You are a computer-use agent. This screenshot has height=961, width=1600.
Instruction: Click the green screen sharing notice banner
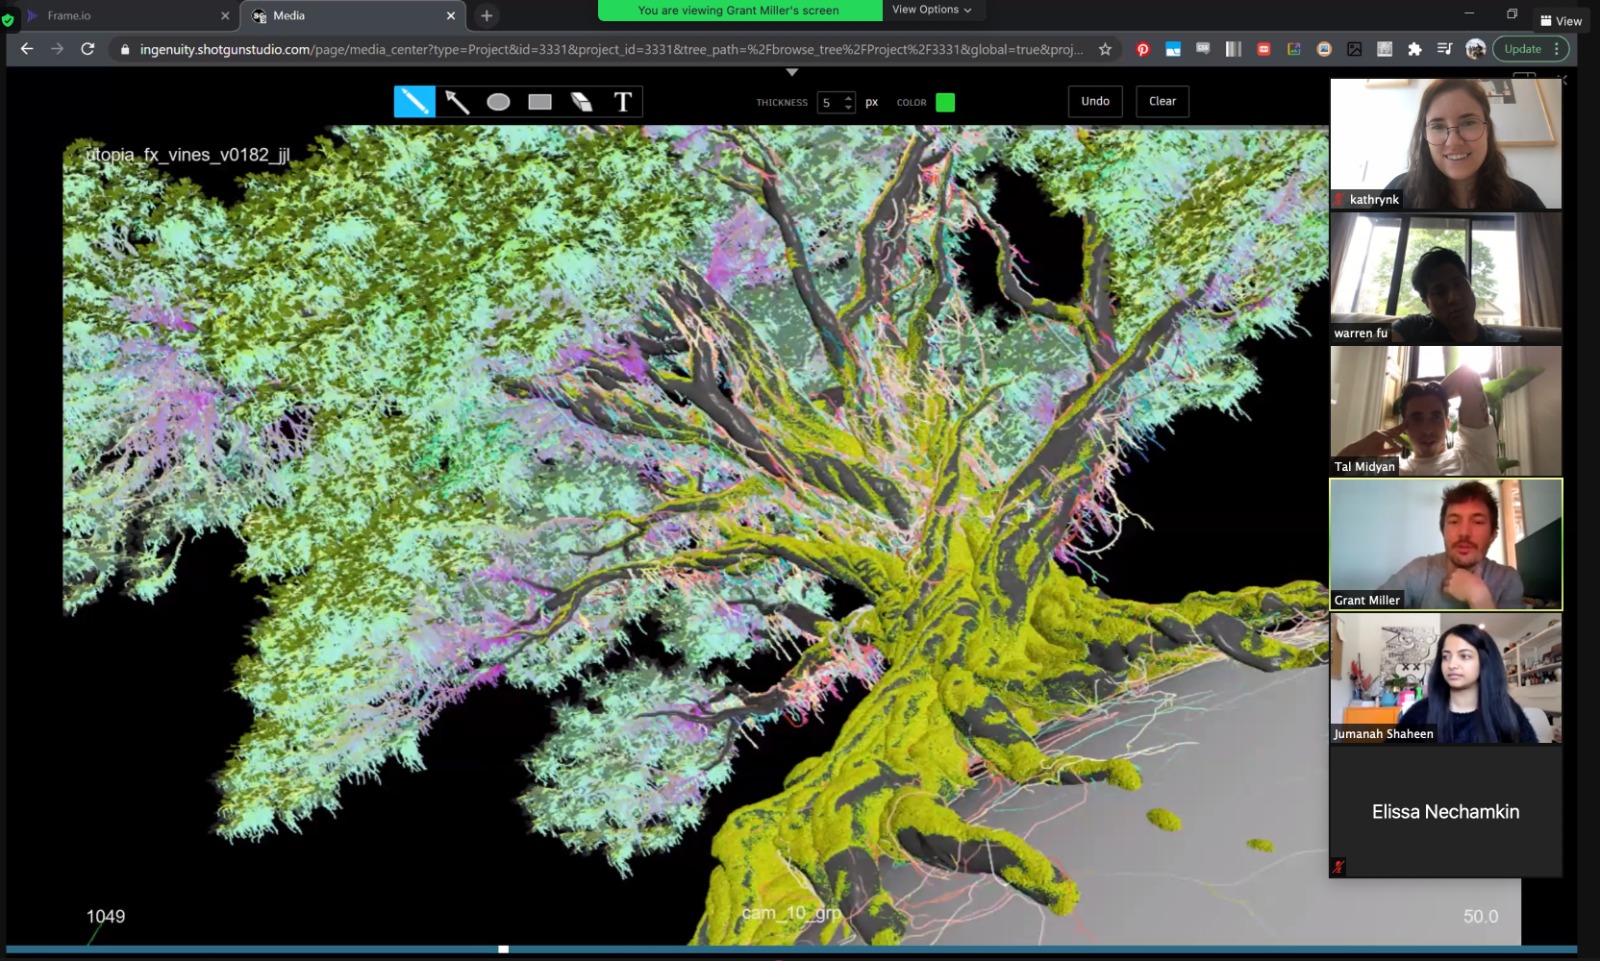(x=739, y=10)
